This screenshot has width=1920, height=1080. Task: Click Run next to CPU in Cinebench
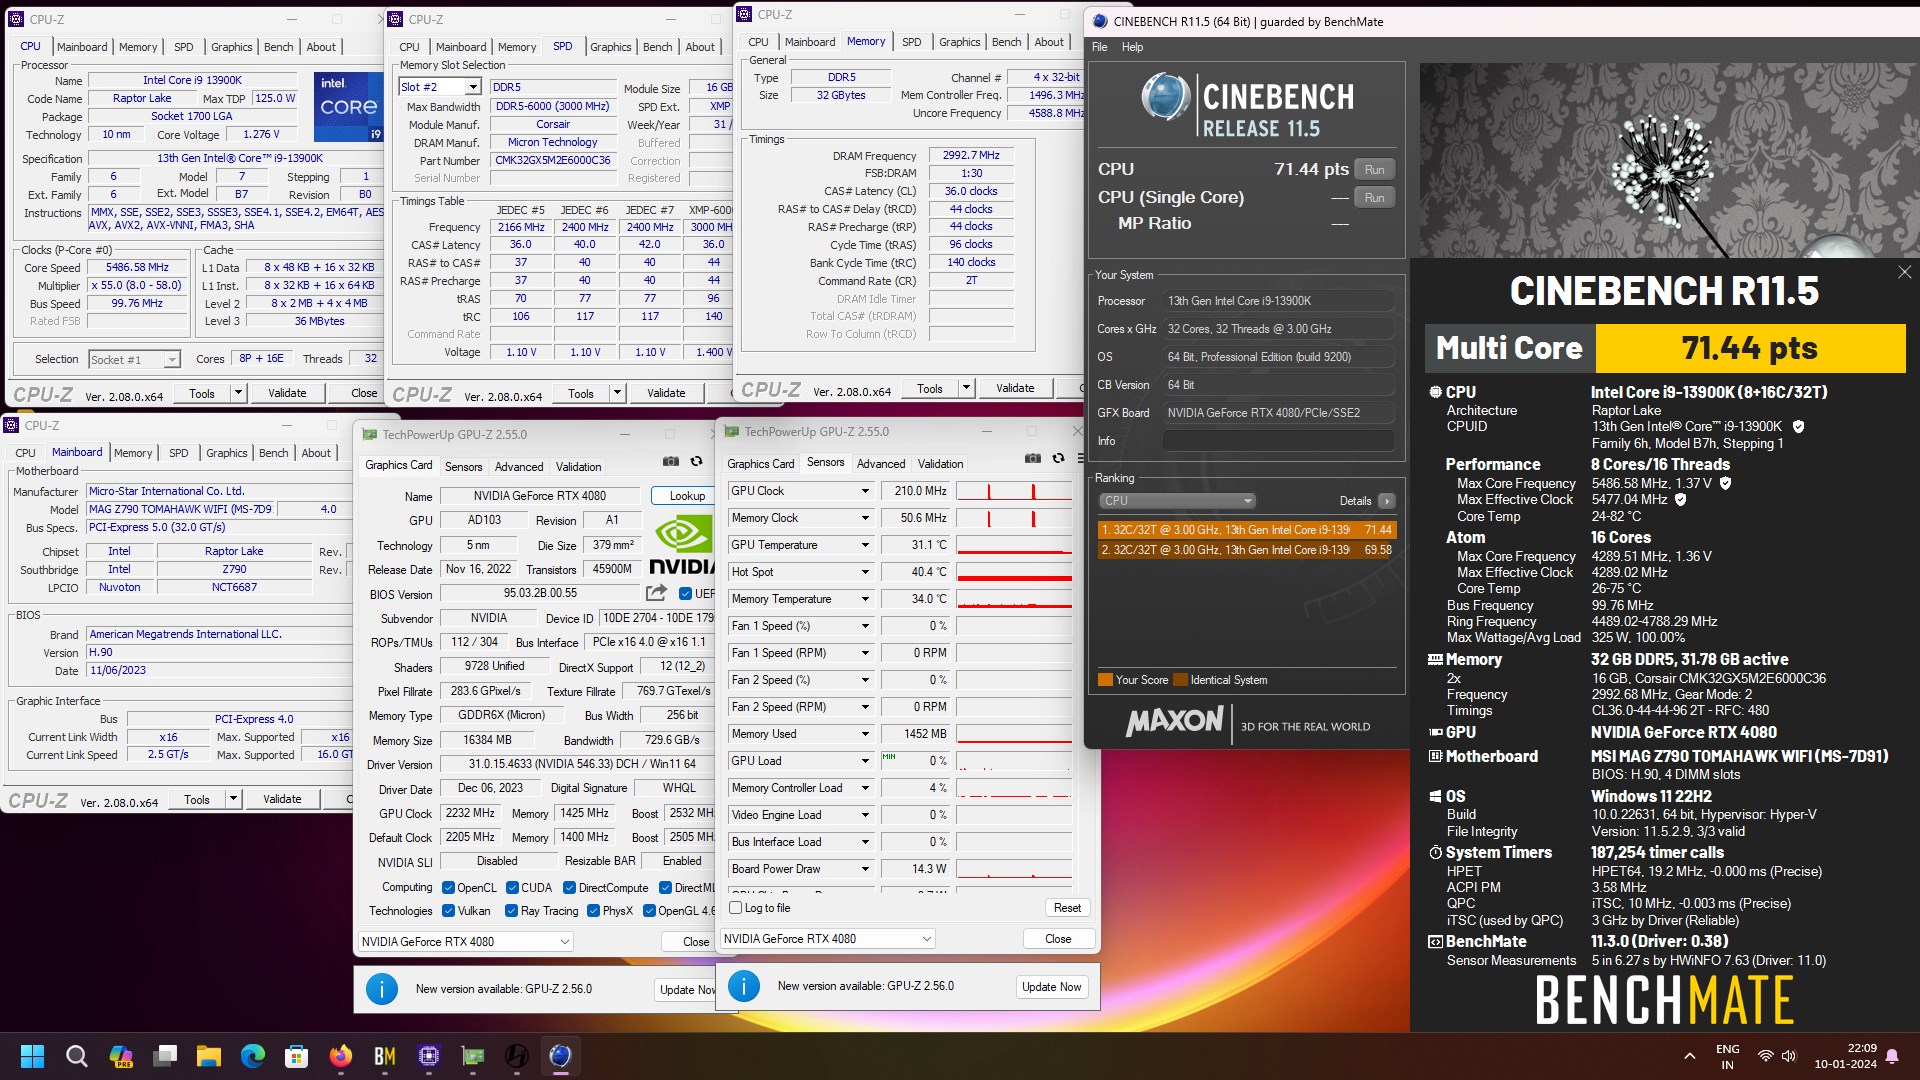click(1375, 170)
